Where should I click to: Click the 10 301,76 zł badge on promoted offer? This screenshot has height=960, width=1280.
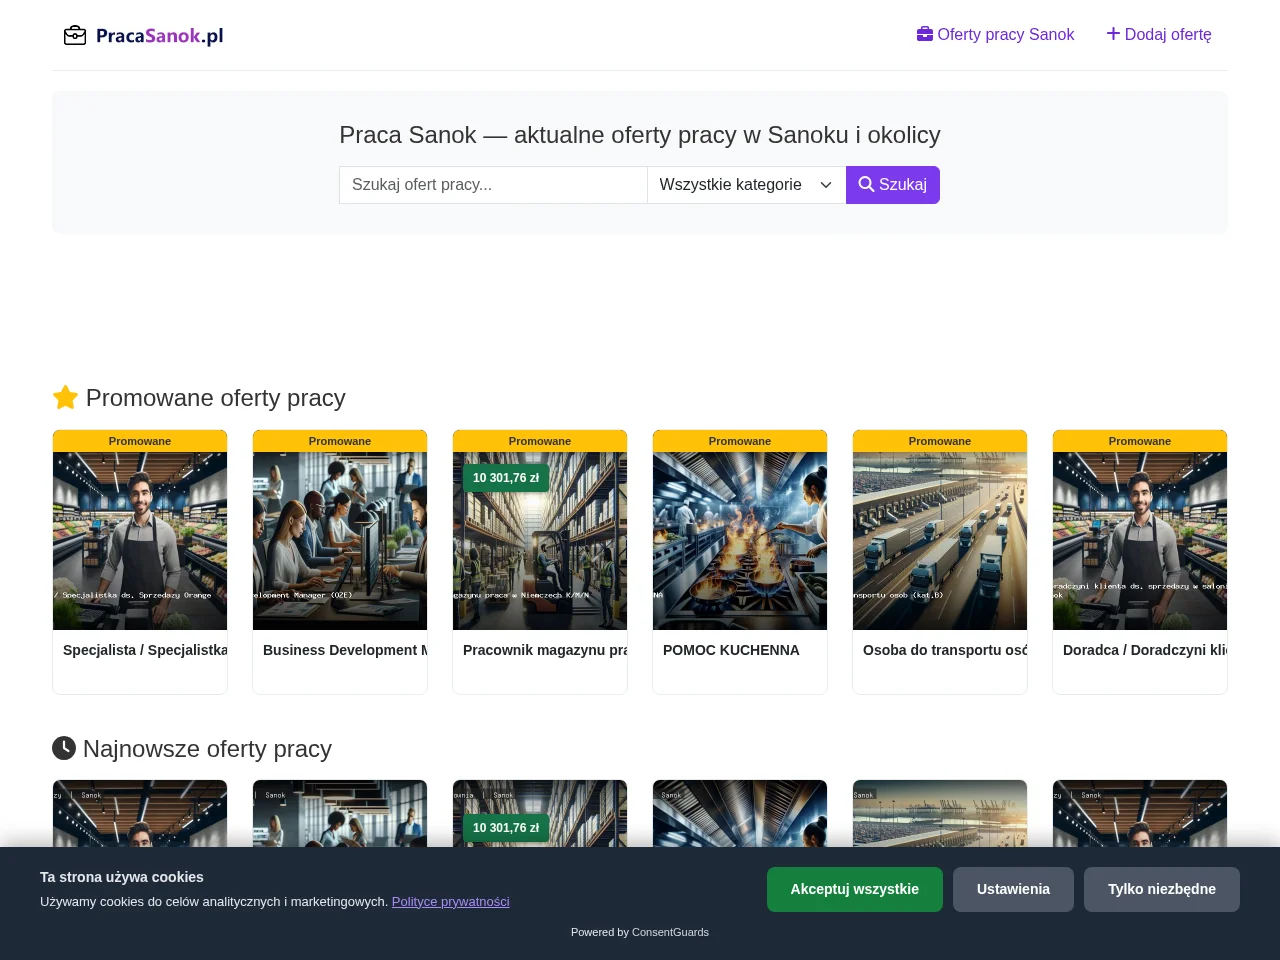[506, 478]
